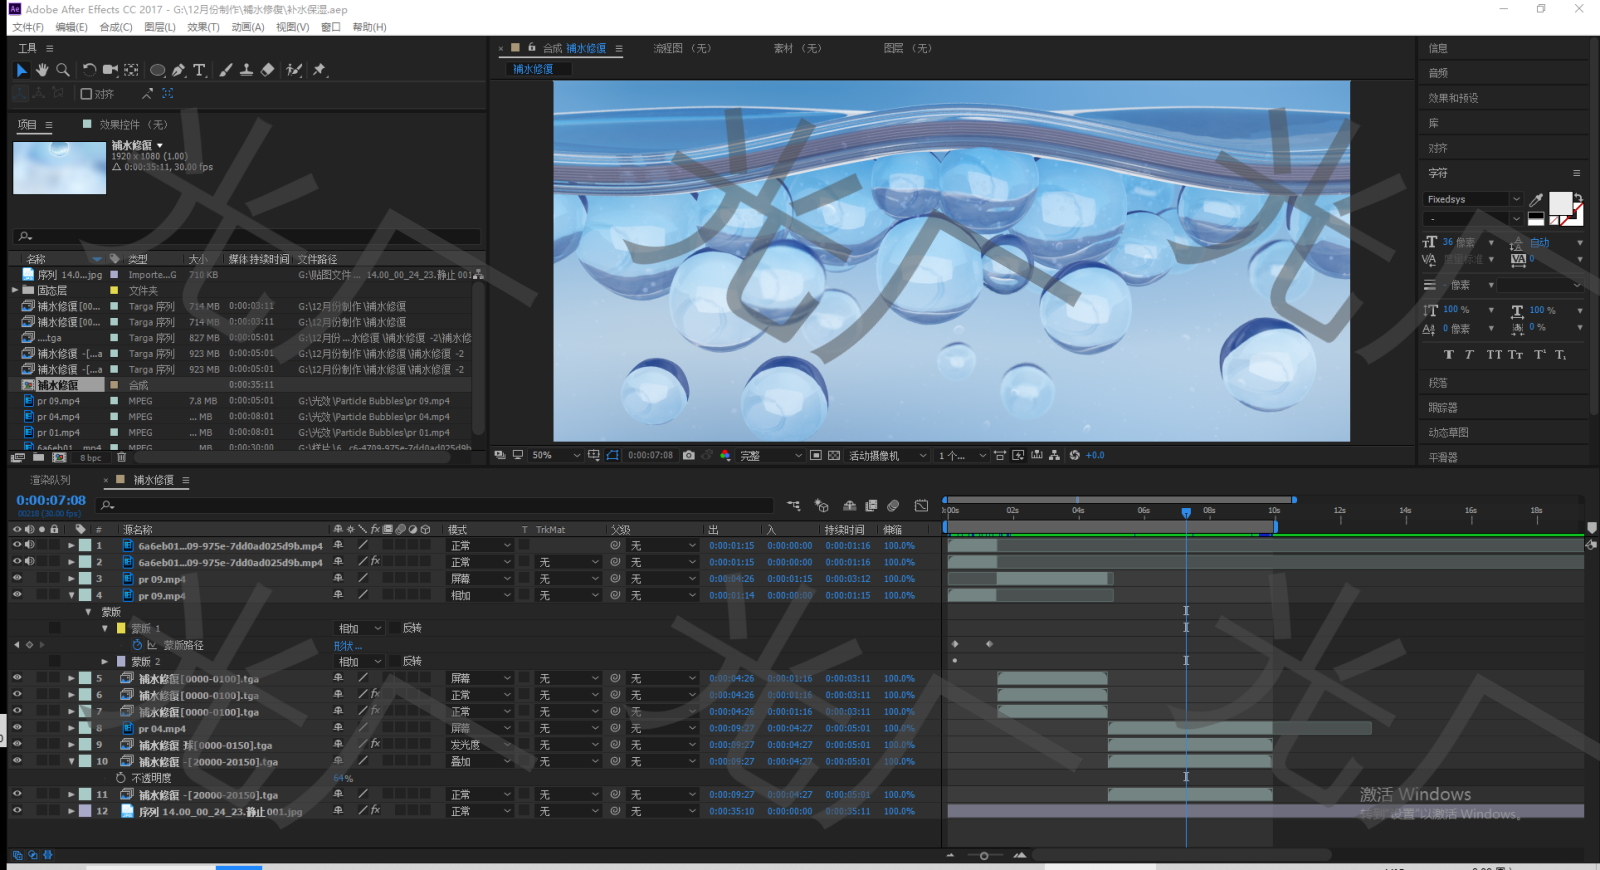1600x870 pixels.
Task: Open the 合成(C) menu
Action: (x=116, y=27)
